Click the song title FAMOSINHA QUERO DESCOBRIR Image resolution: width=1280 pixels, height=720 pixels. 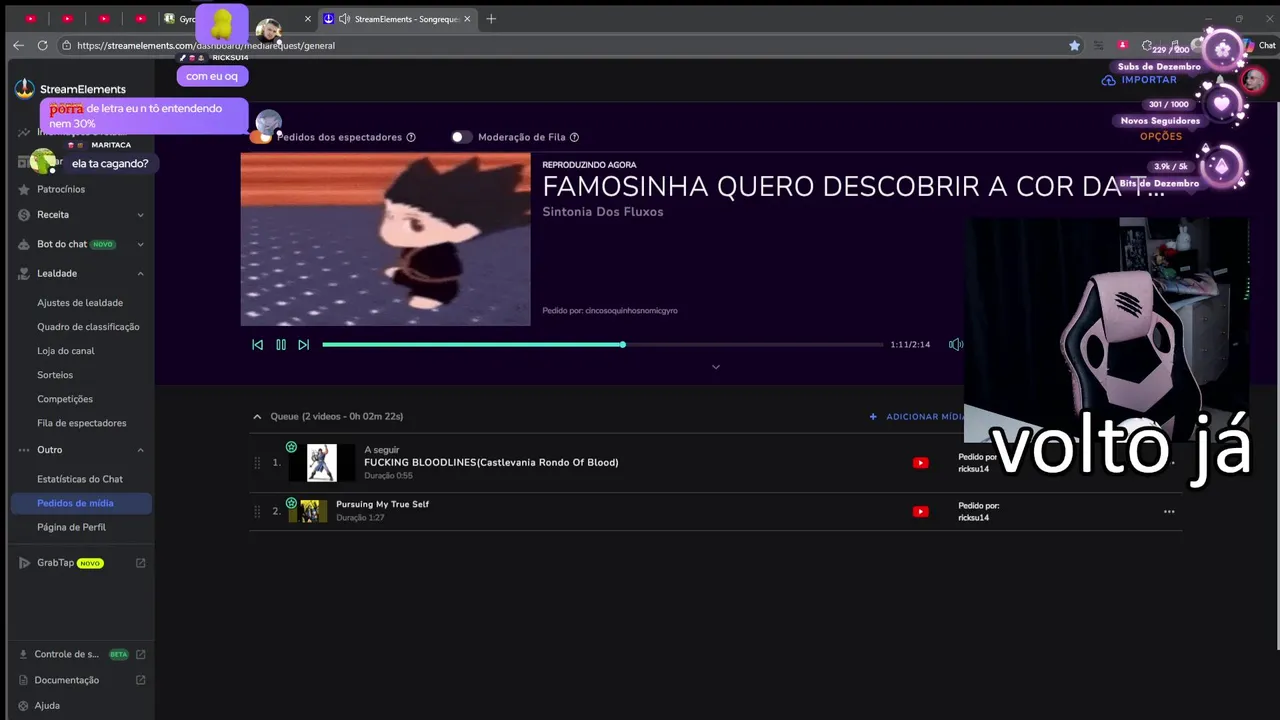(x=853, y=186)
